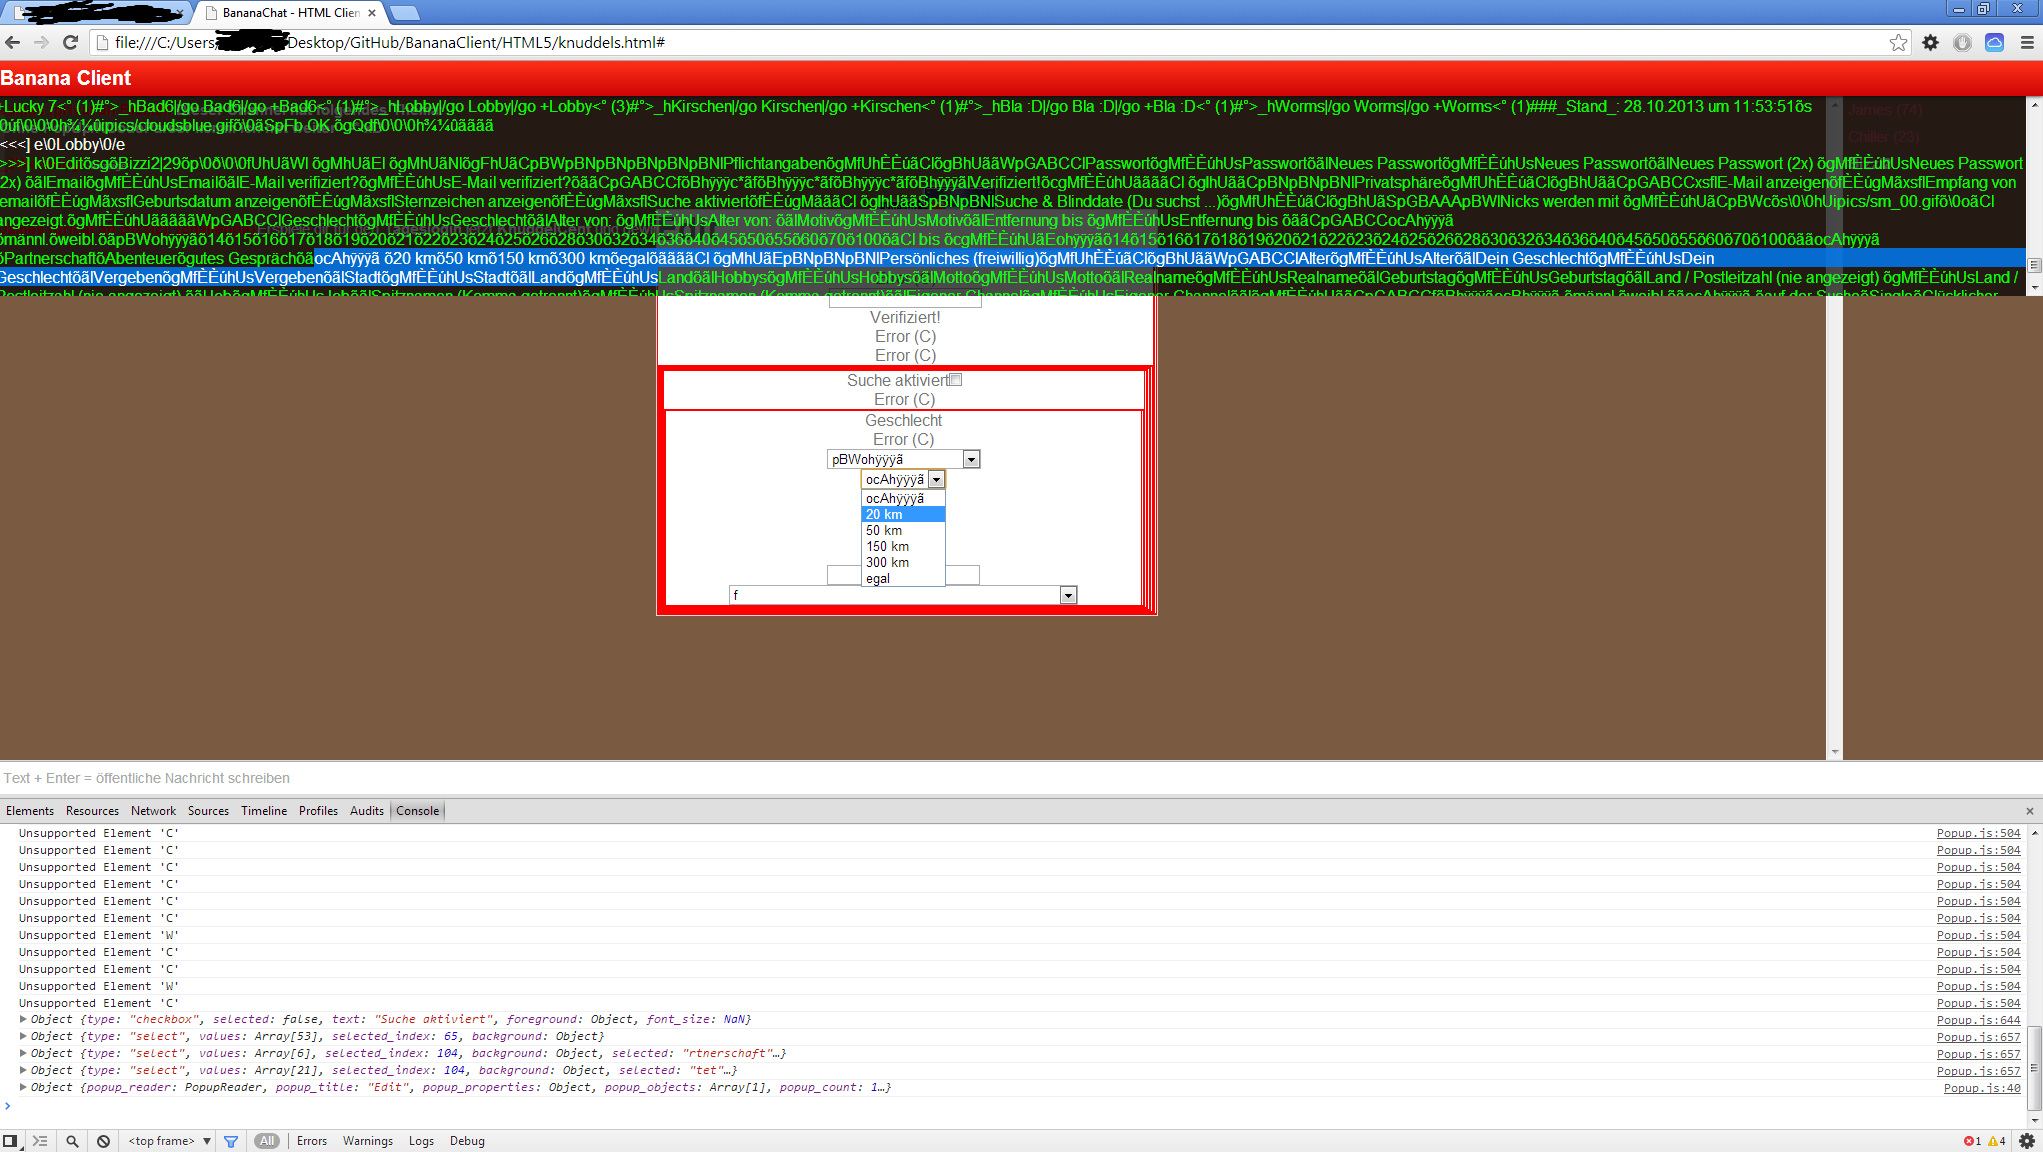Open devtools settings gear icon

2027,1141
